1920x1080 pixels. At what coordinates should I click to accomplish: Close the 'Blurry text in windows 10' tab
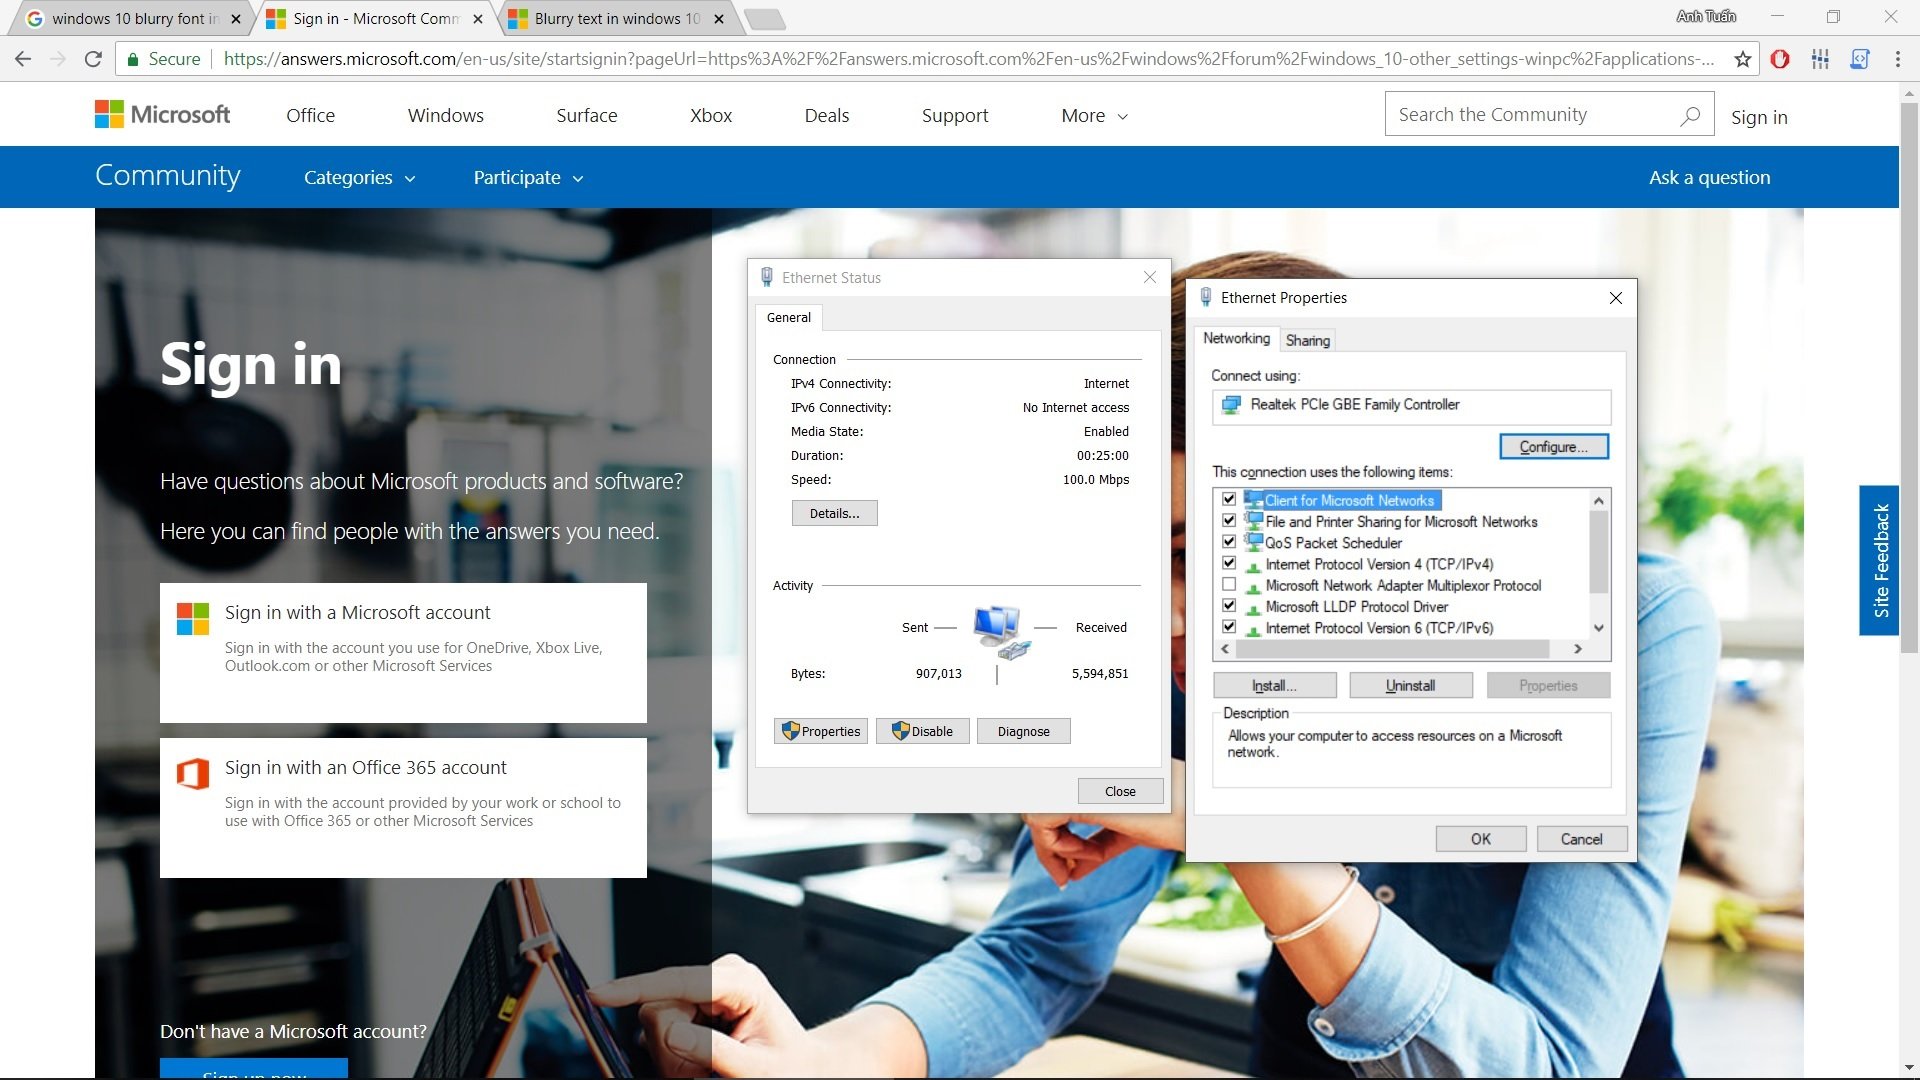(x=719, y=19)
